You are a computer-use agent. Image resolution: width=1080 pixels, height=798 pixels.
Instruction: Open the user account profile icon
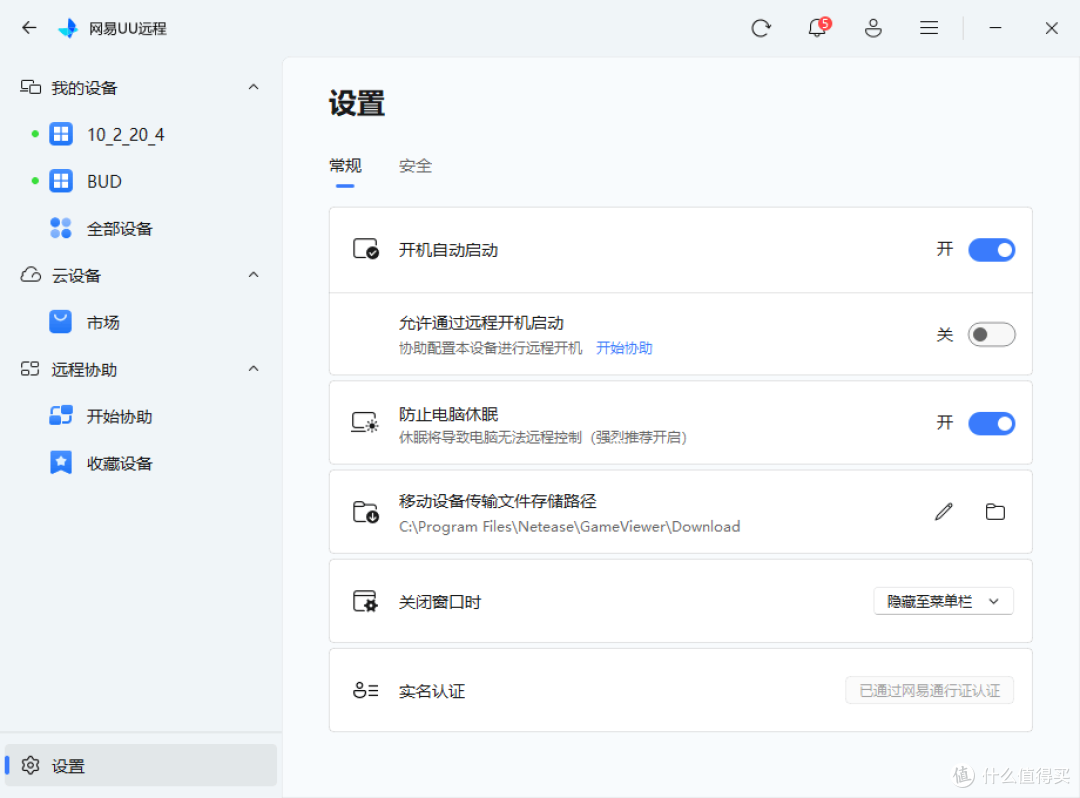tap(873, 28)
